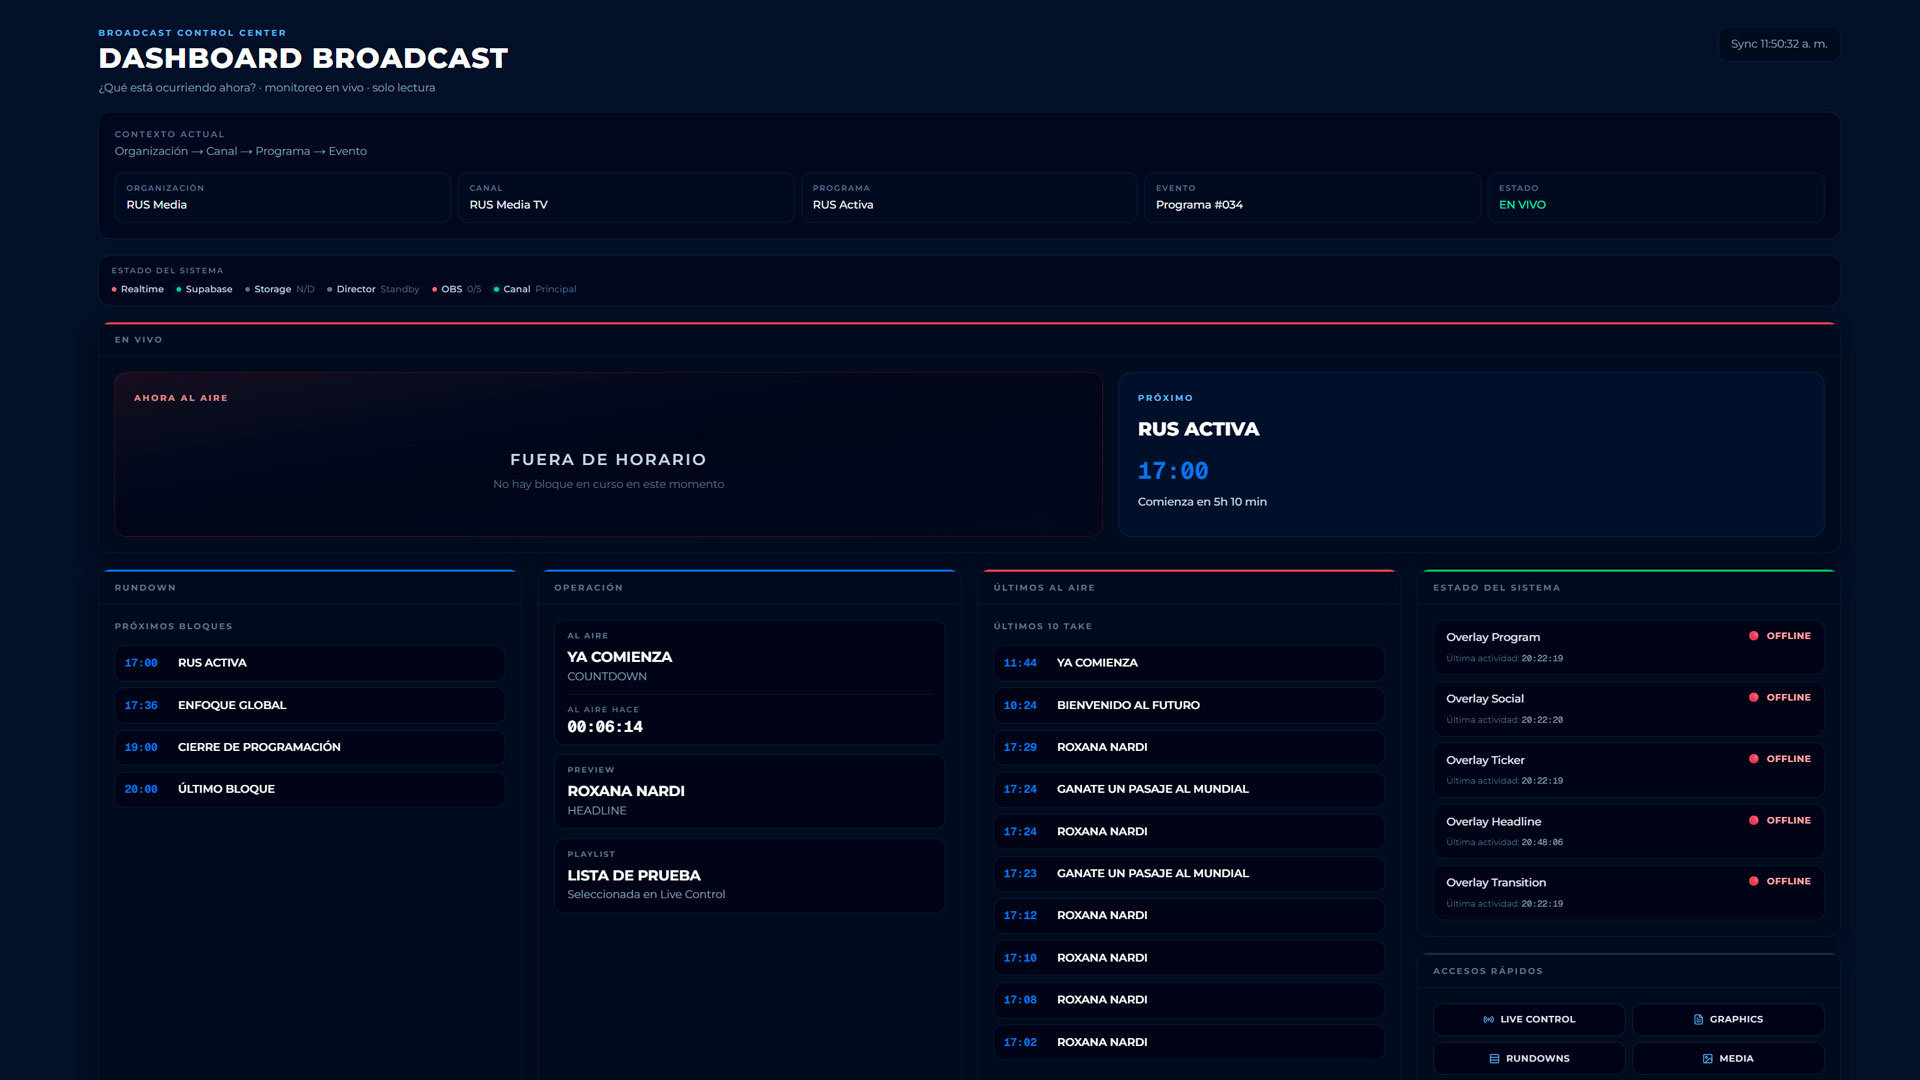This screenshot has height=1080, width=1920.
Task: Open the Graphics quick access button
Action: 1728,1019
